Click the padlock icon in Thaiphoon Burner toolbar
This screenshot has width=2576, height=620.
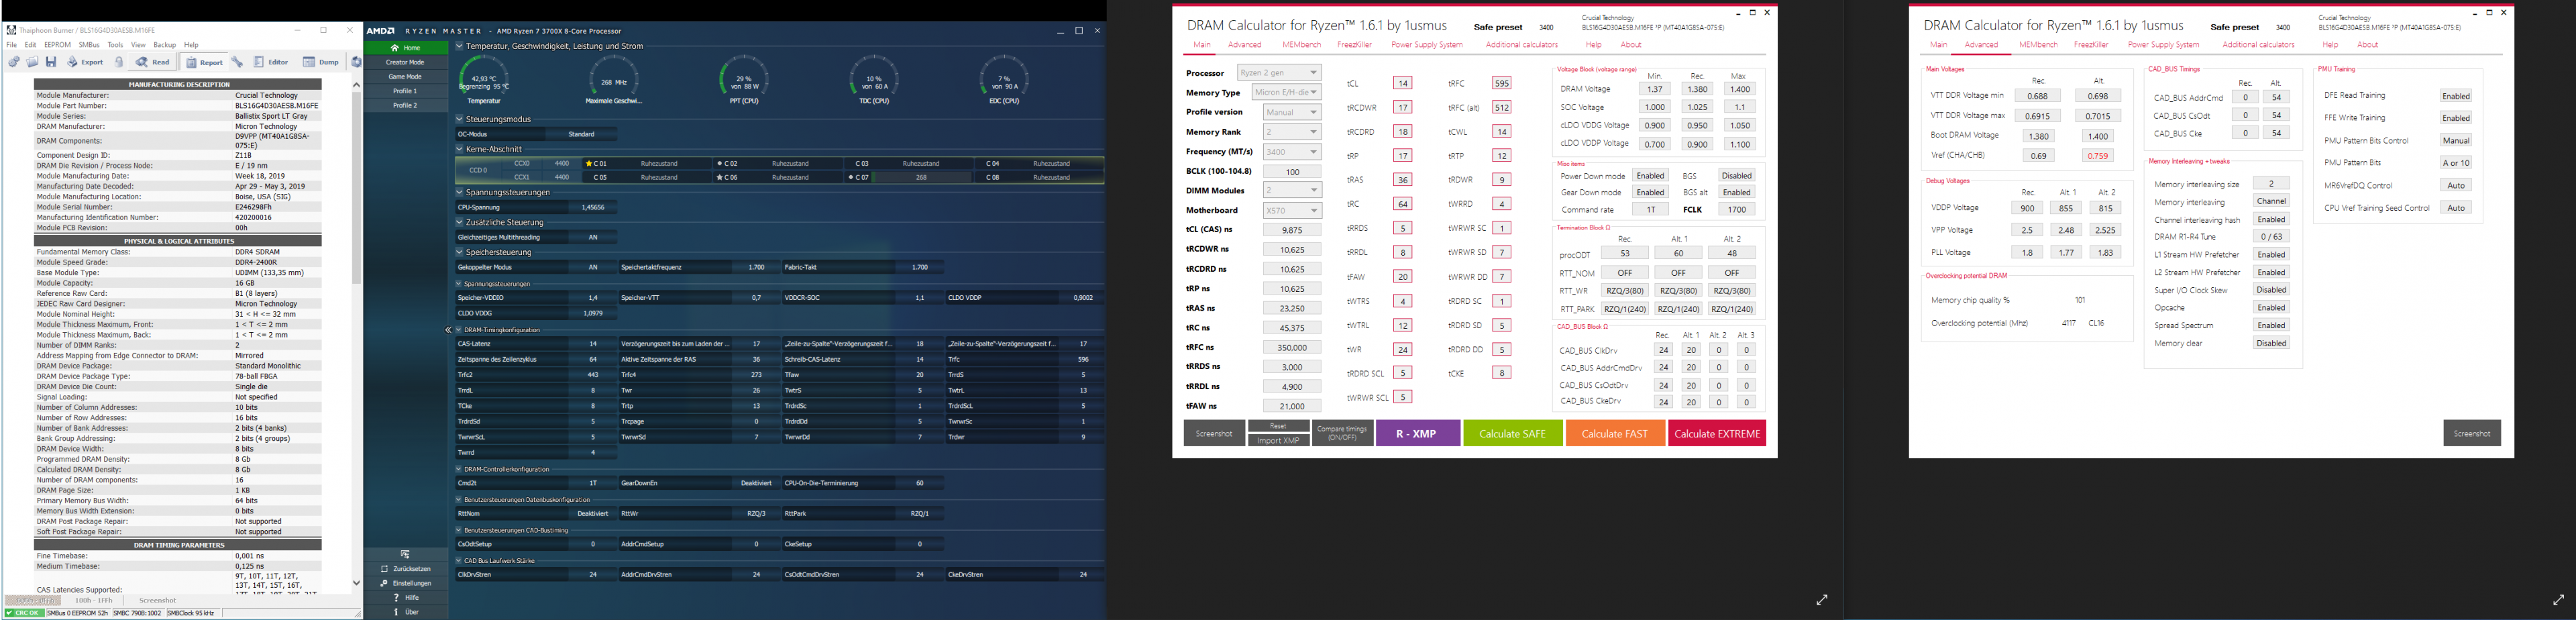(119, 62)
